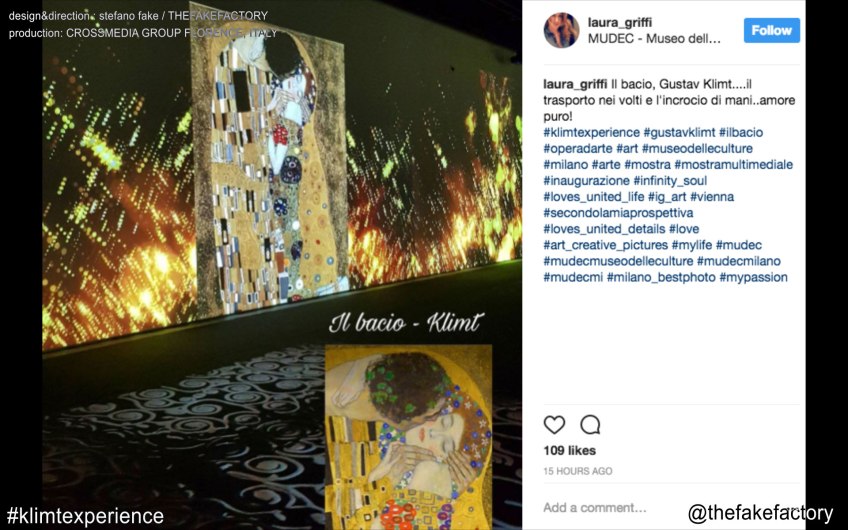This screenshot has width=848, height=530.
Task: Open the #secondolamiaprospettiva hashtag
Action: click(618, 213)
